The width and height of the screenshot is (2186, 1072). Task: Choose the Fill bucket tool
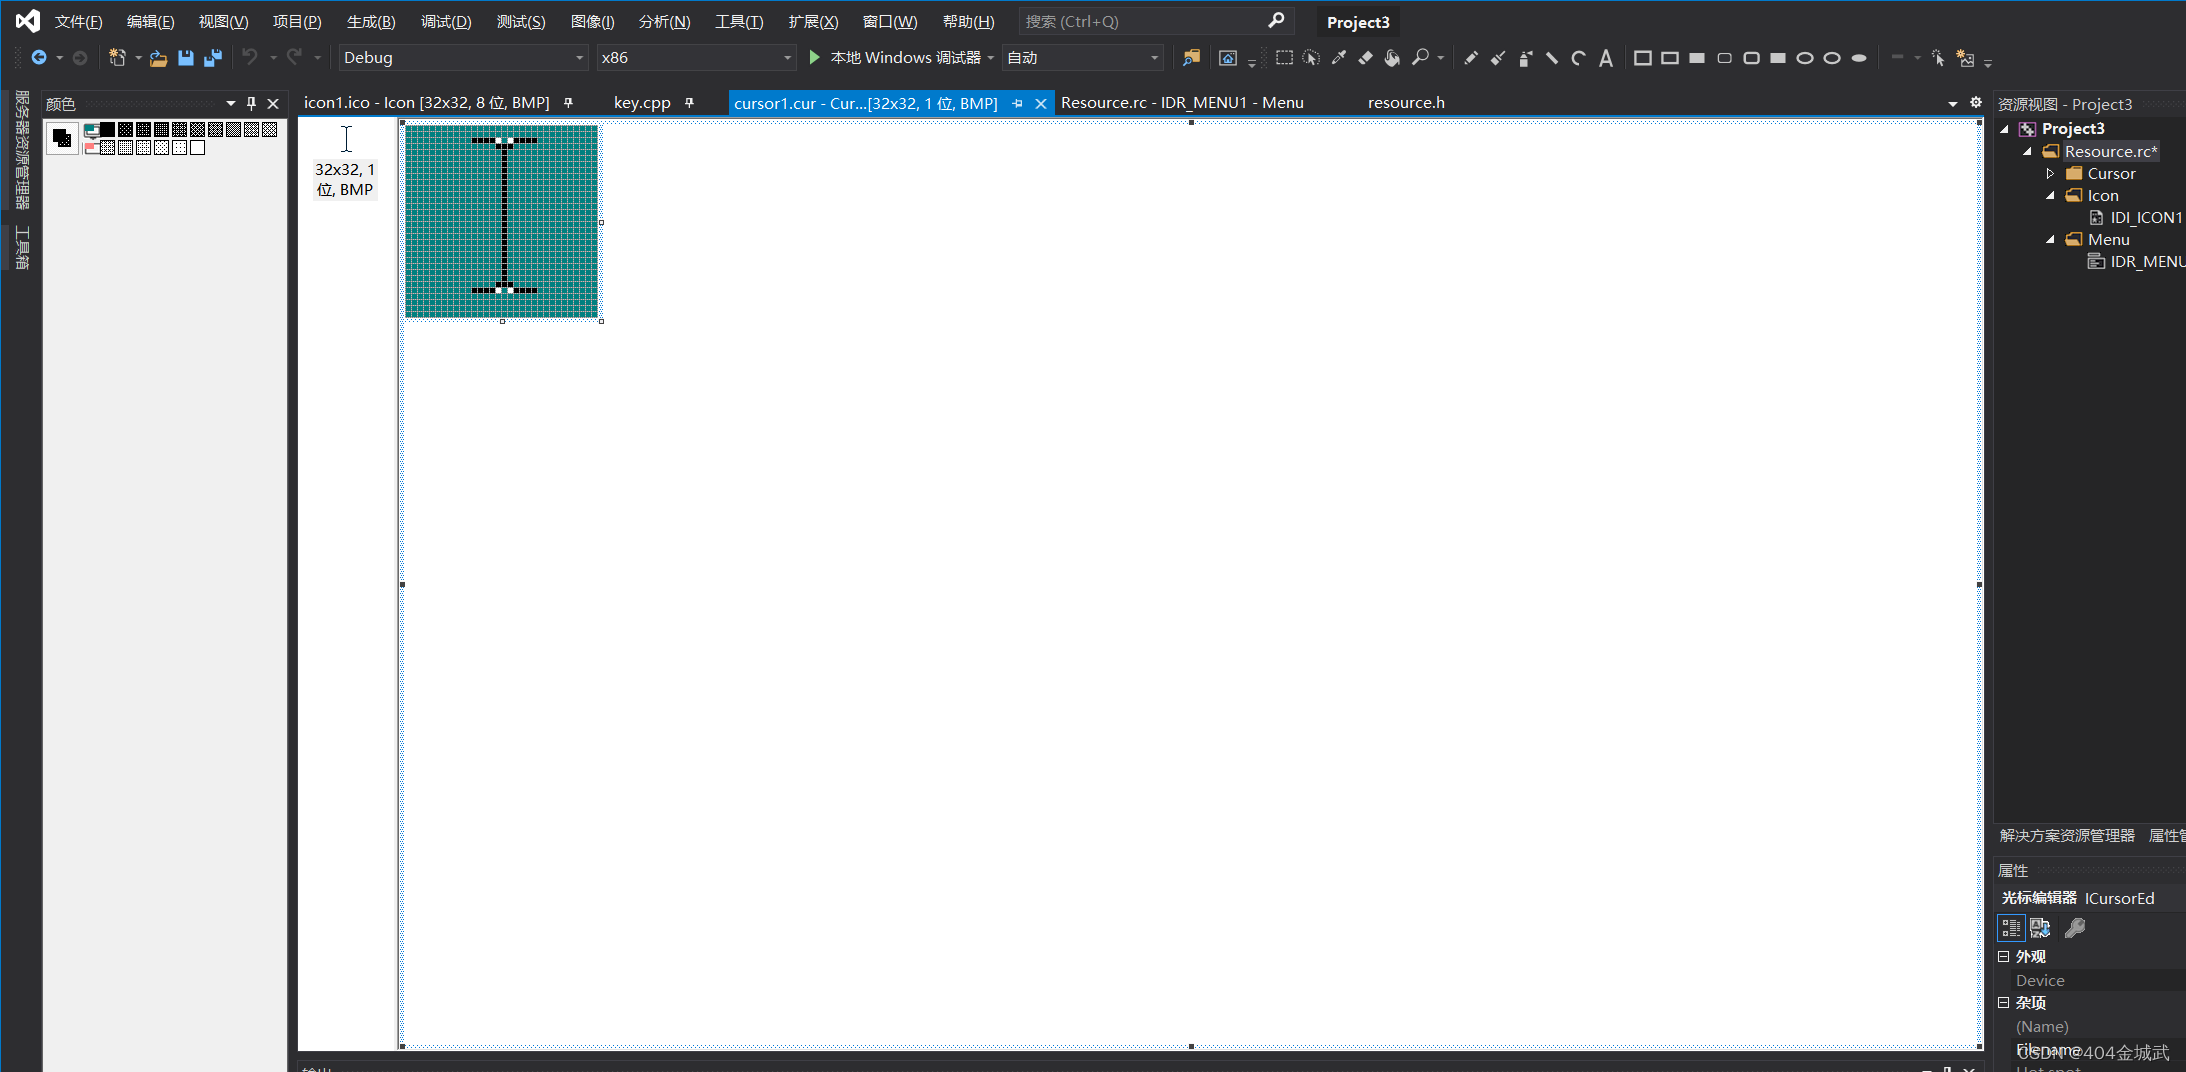tap(1391, 58)
